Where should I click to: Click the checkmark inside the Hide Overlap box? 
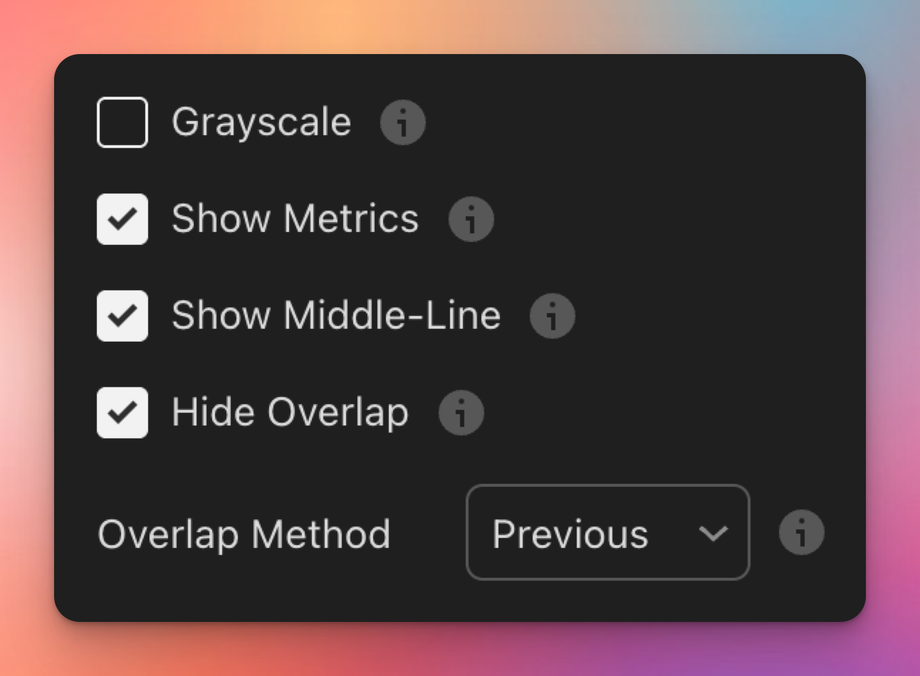(122, 413)
